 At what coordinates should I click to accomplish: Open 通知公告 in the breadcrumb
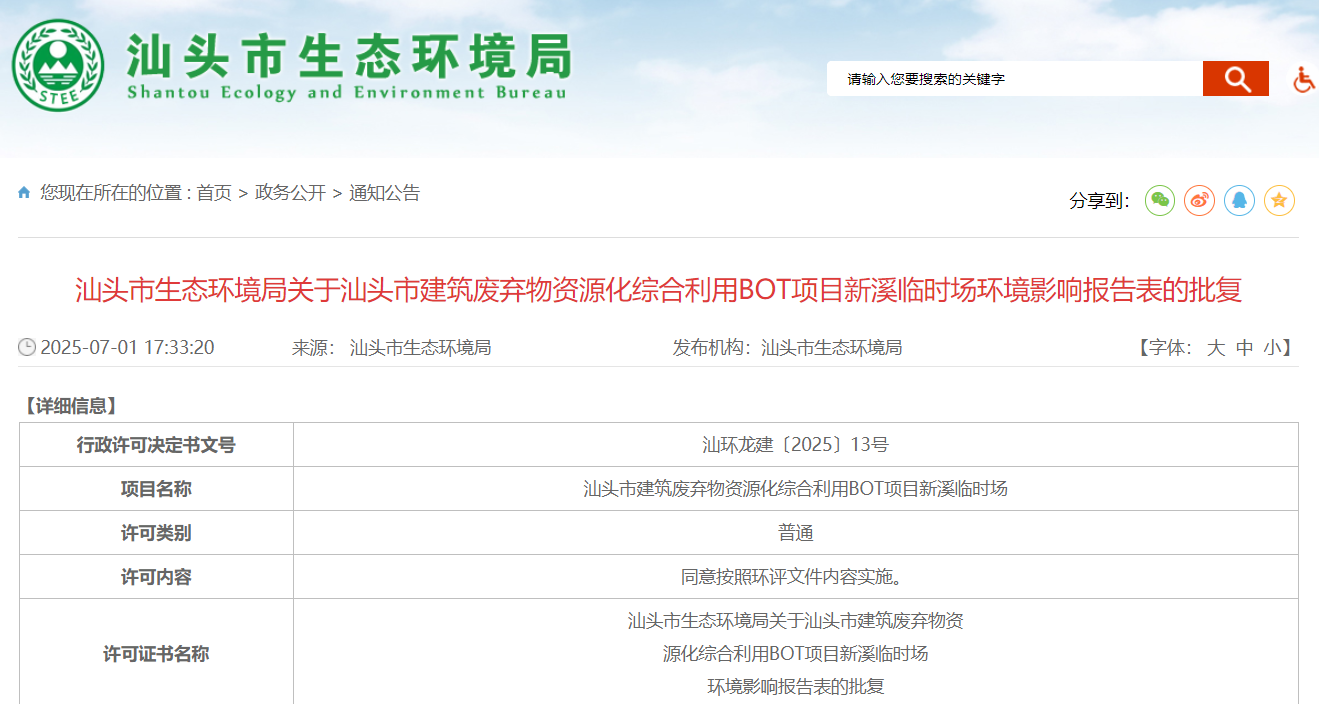tap(384, 193)
